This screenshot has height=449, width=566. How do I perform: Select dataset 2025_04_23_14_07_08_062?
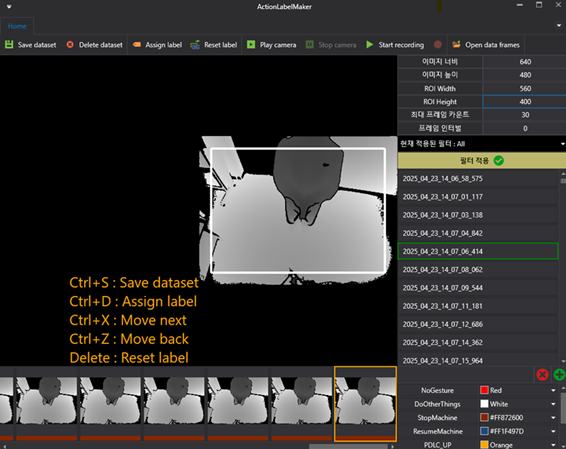pos(478,270)
